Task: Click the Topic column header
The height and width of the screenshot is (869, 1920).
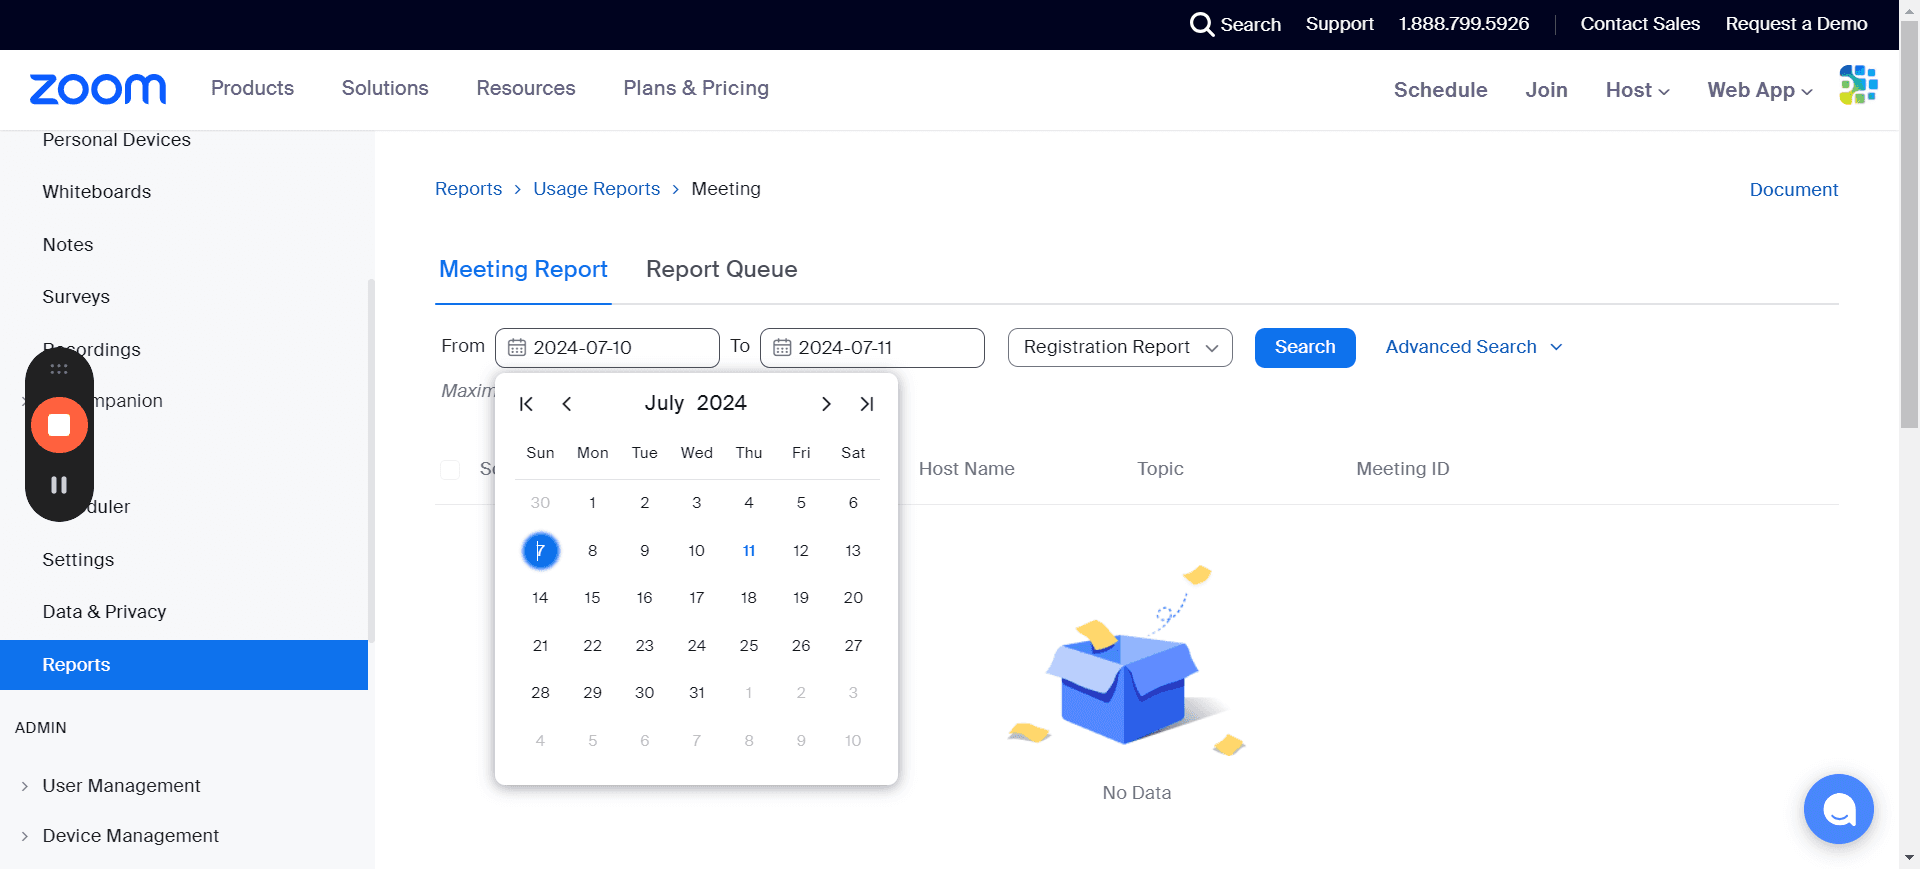Action: 1160,469
